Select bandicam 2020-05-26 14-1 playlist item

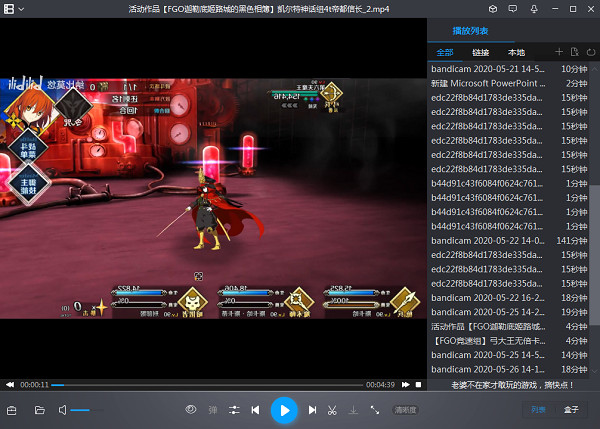pos(509,369)
